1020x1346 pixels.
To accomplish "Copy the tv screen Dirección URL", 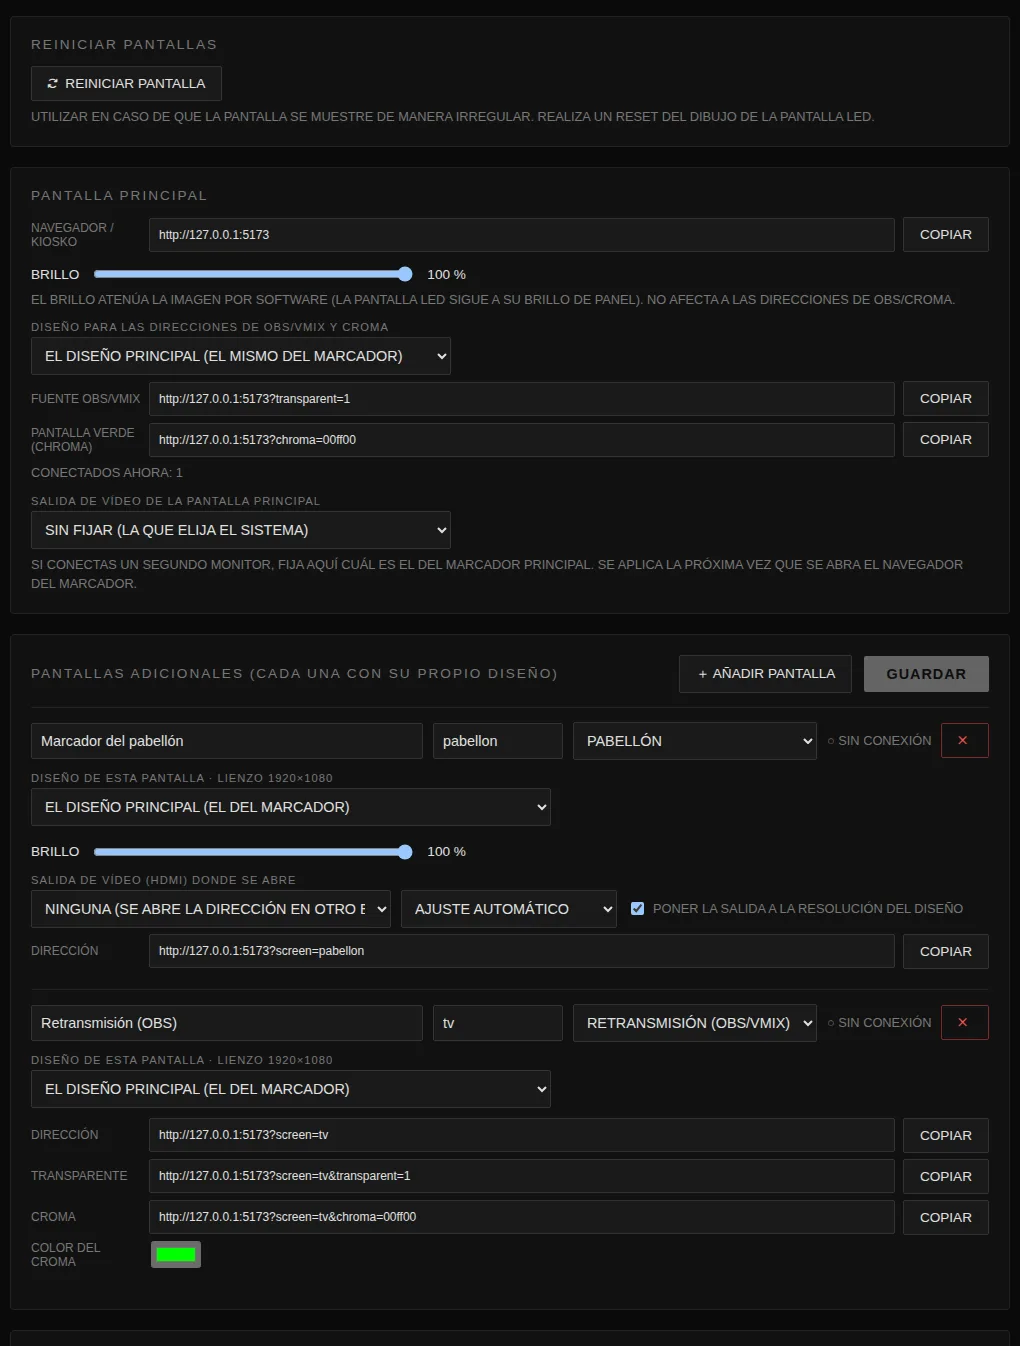I will tap(945, 1136).
